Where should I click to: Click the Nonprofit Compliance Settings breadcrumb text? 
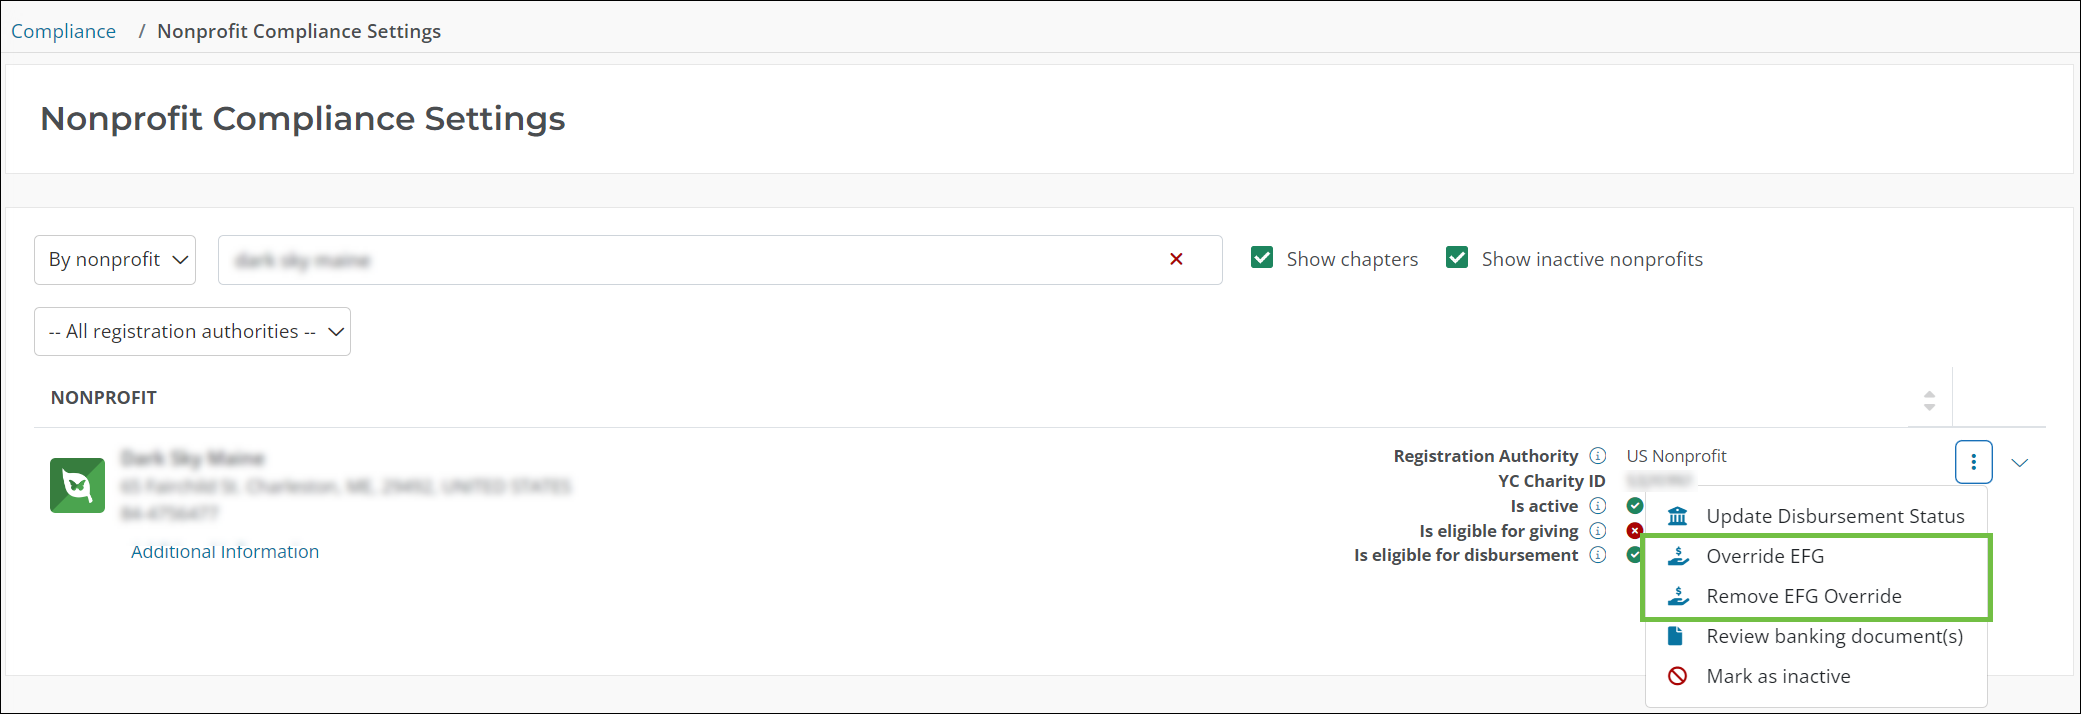[299, 31]
